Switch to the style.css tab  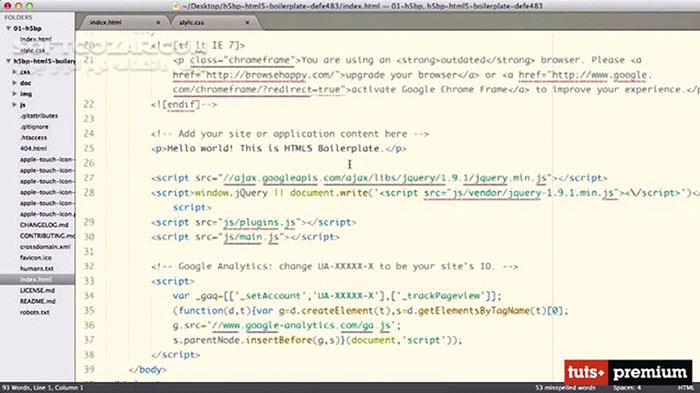coord(192,22)
